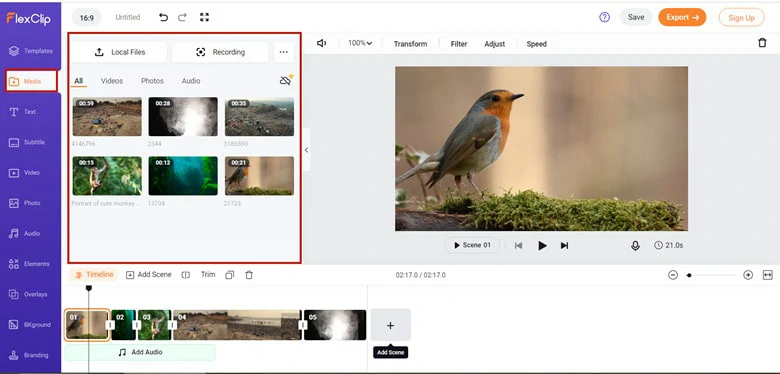Viewport: 780px width, 374px height.
Task: Adjust the timeline zoom slider
Action: click(x=711, y=275)
